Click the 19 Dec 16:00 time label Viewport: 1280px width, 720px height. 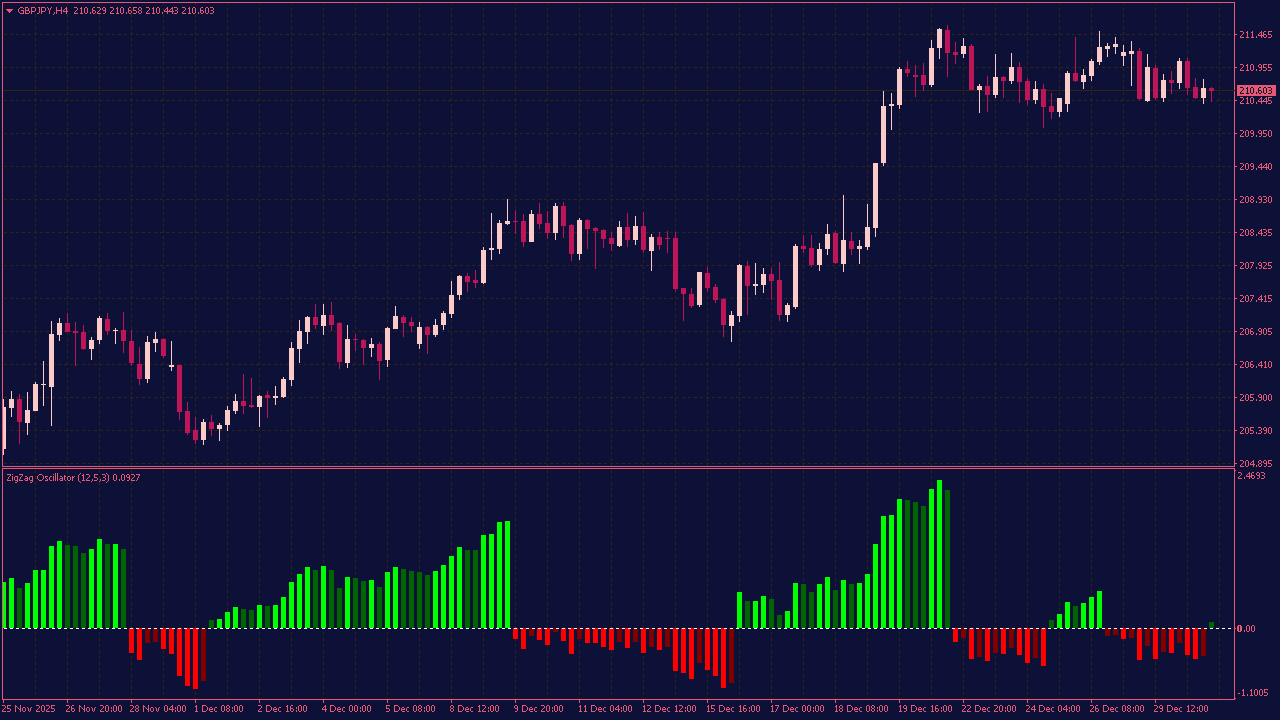point(925,709)
